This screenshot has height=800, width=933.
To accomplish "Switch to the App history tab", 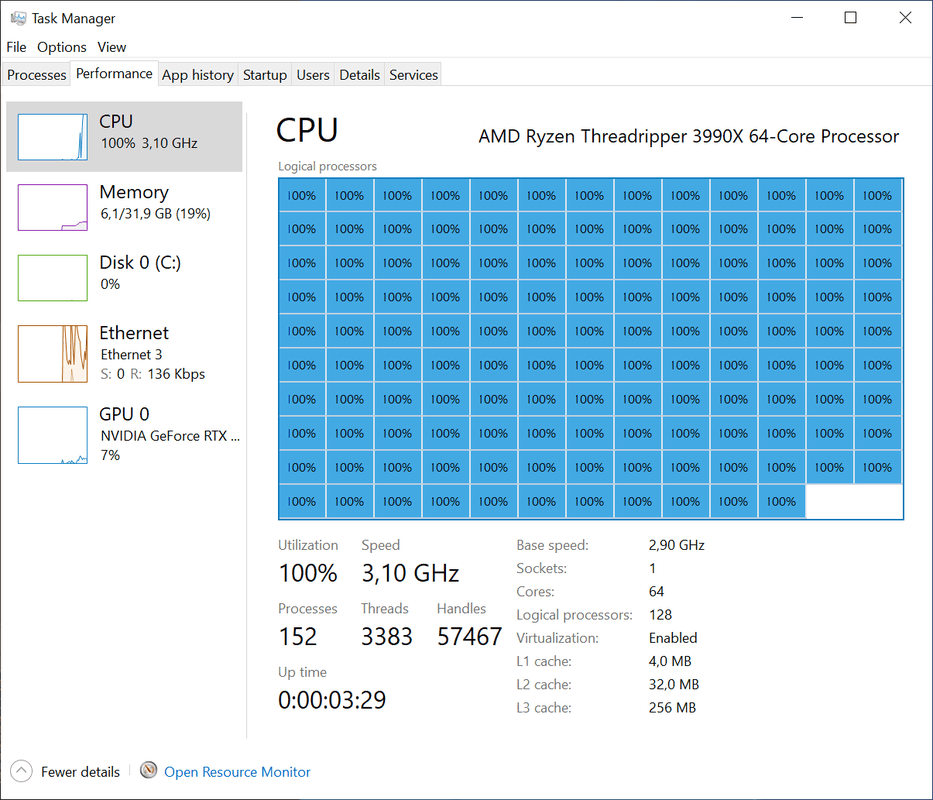I will (x=197, y=74).
